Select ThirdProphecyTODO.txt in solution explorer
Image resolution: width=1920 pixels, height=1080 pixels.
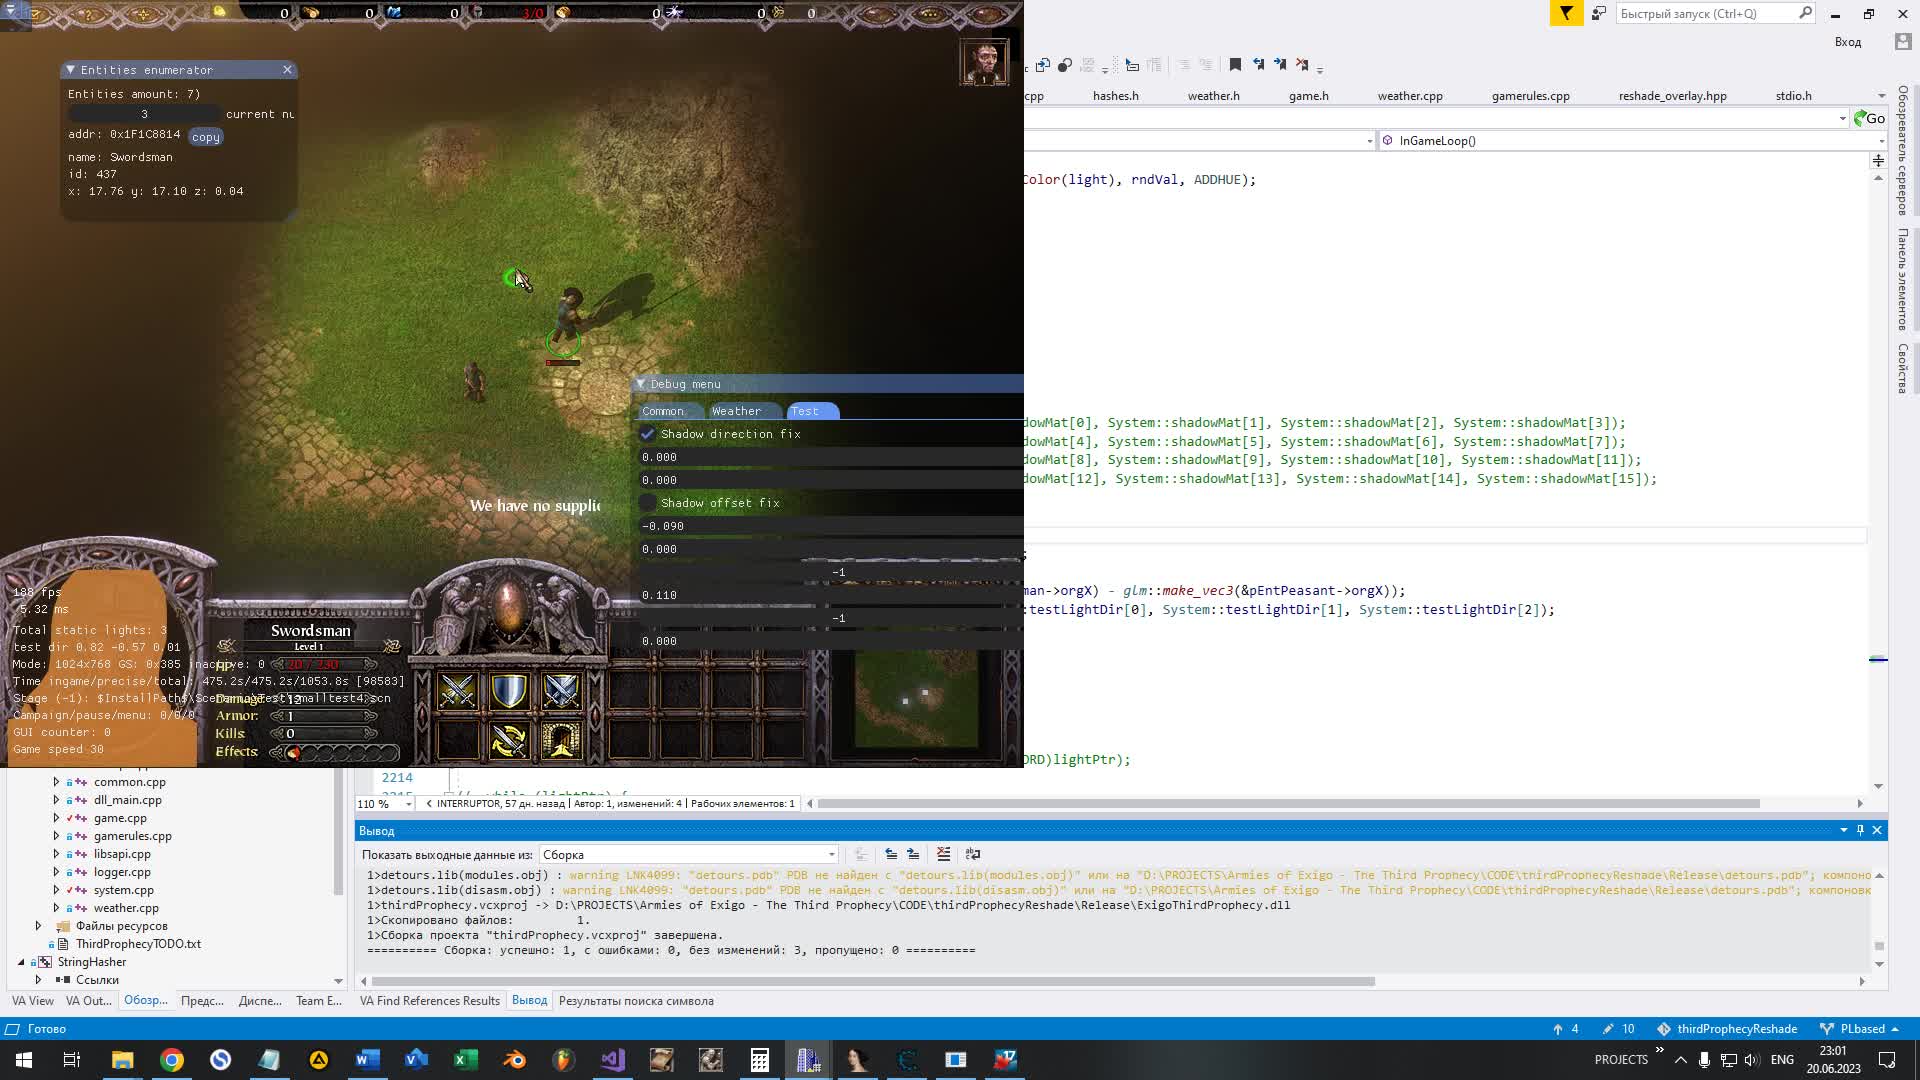click(x=138, y=944)
